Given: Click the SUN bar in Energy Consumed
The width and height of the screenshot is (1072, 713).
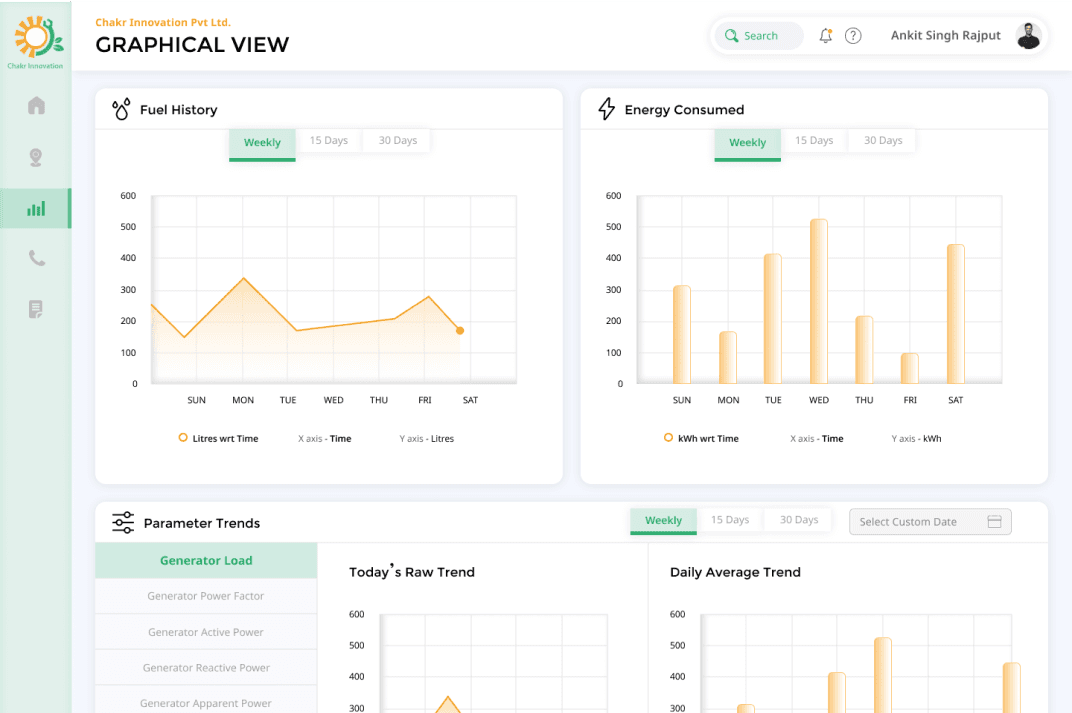Looking at the screenshot, I should (682, 334).
